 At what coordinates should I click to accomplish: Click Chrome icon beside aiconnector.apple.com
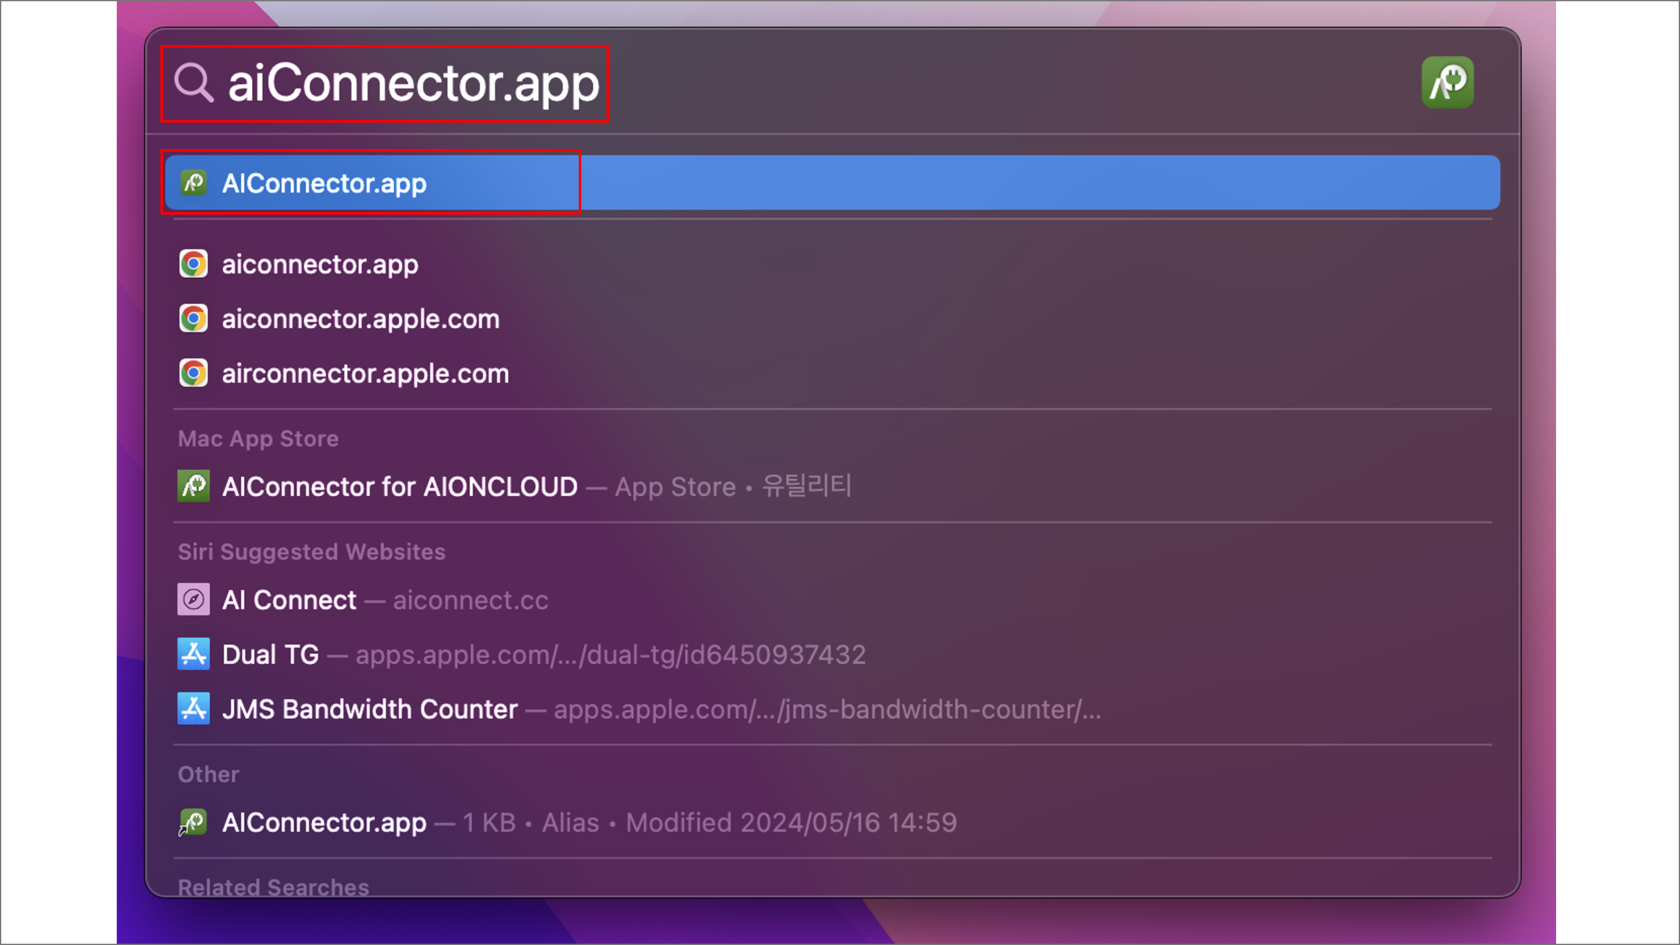pos(194,319)
